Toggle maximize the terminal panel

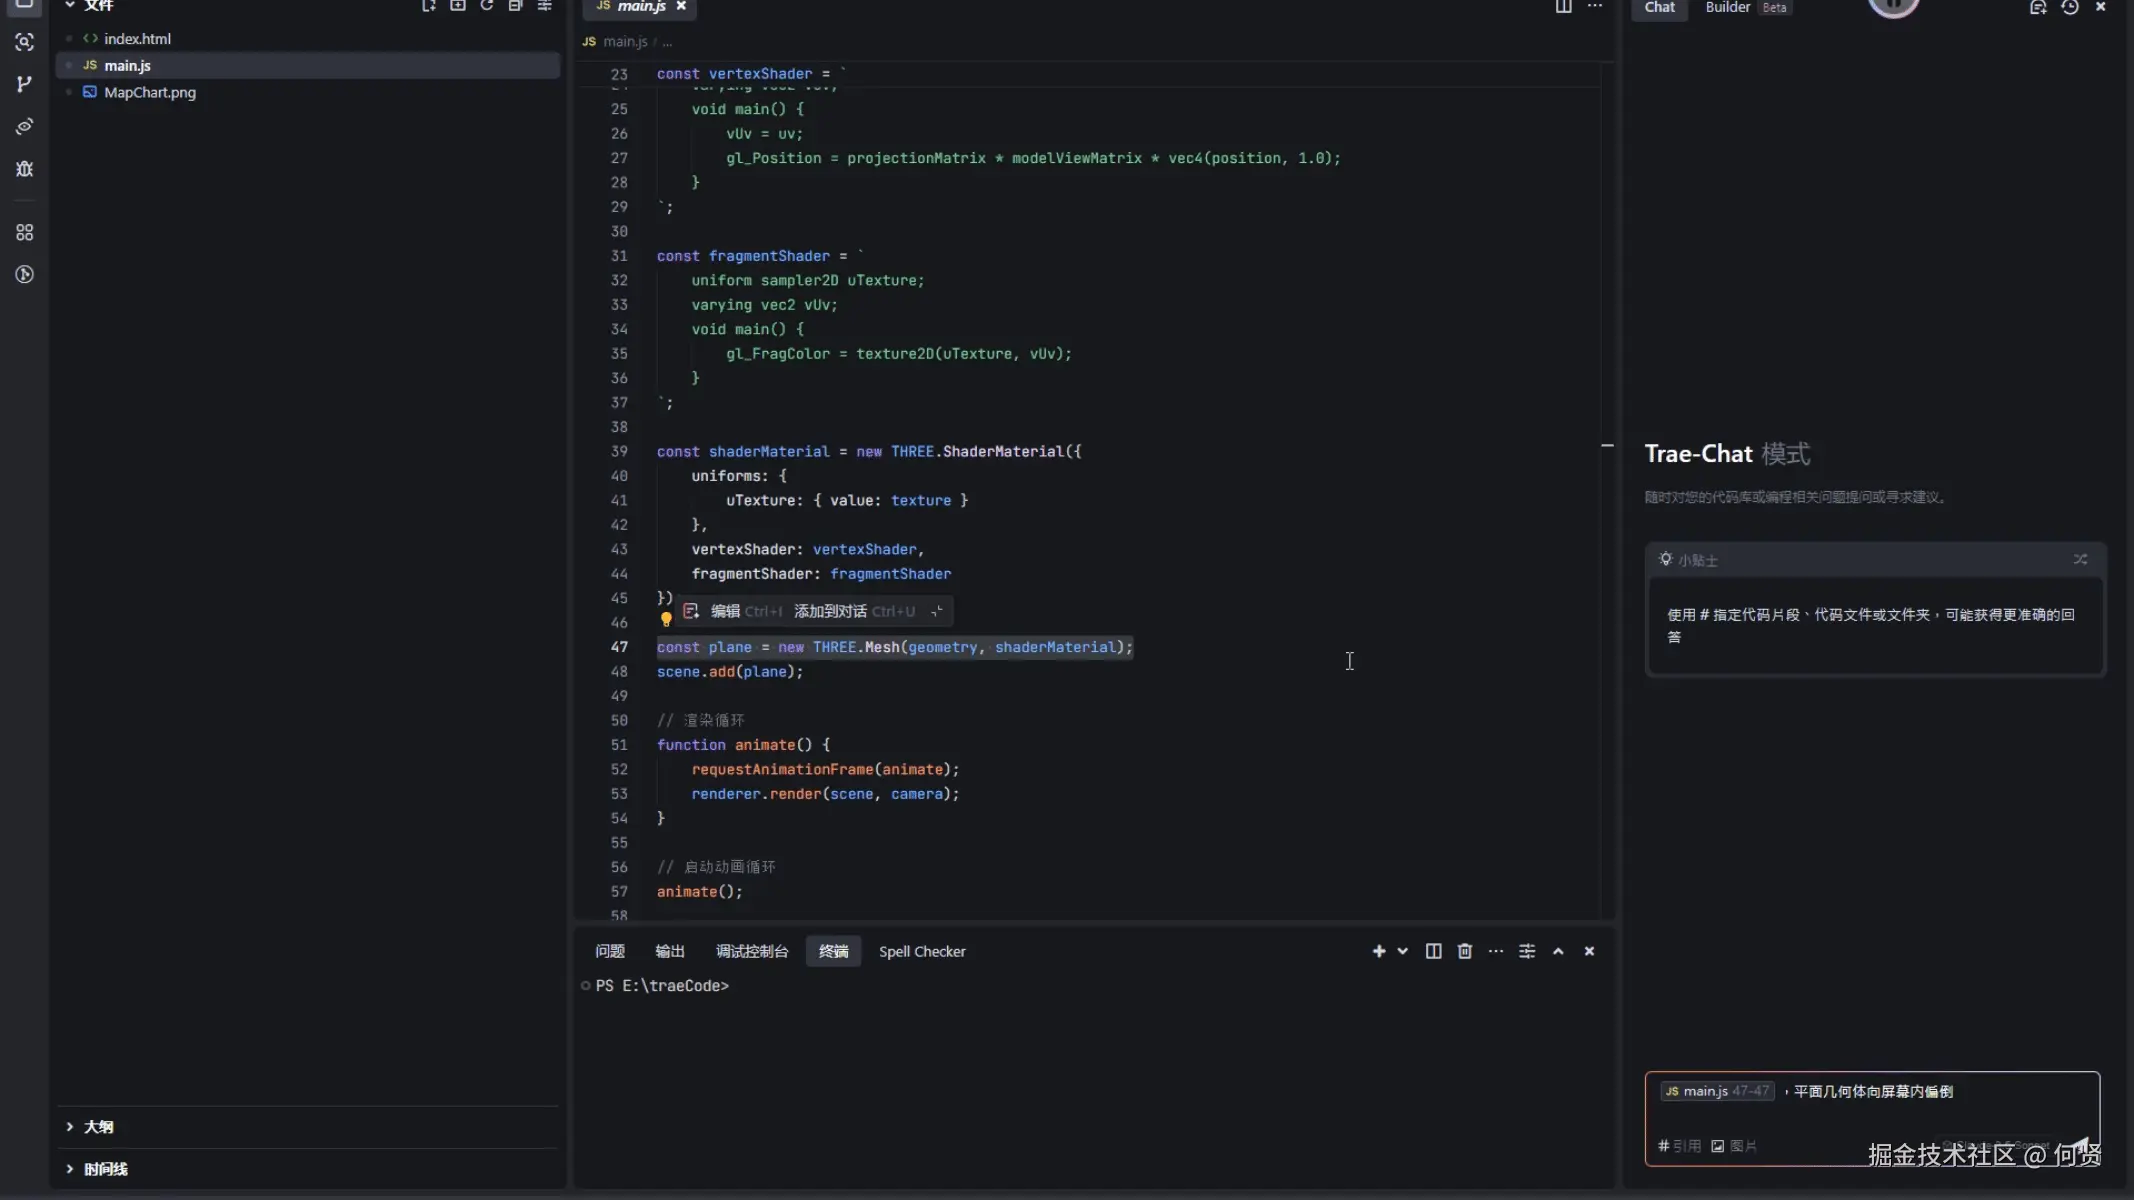click(x=1557, y=951)
